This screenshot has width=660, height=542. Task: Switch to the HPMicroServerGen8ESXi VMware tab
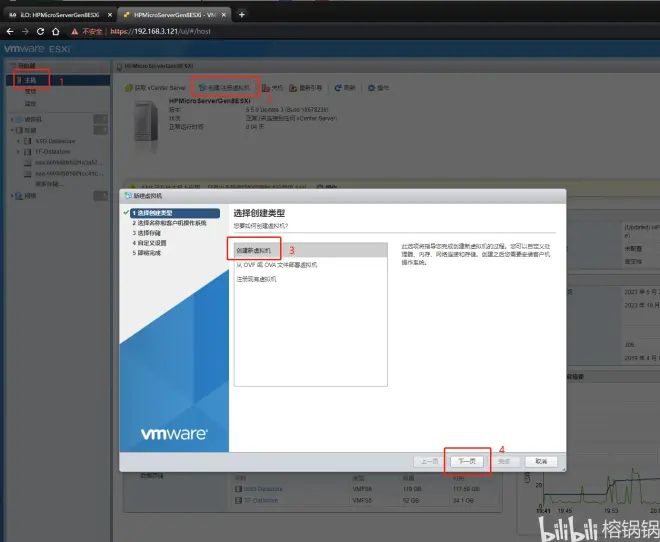pos(174,15)
